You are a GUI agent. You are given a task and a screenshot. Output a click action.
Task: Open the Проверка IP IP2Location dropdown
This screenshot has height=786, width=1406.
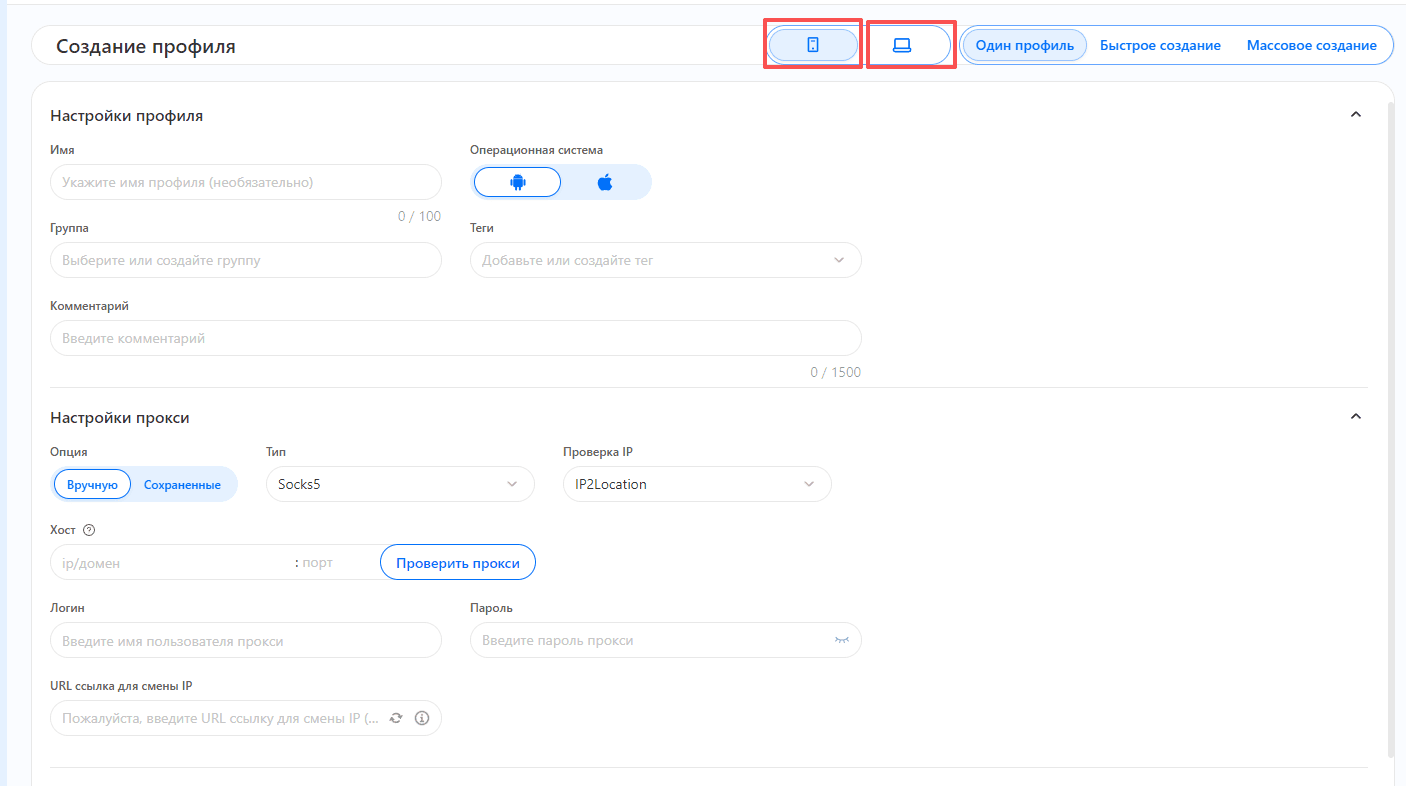696,484
